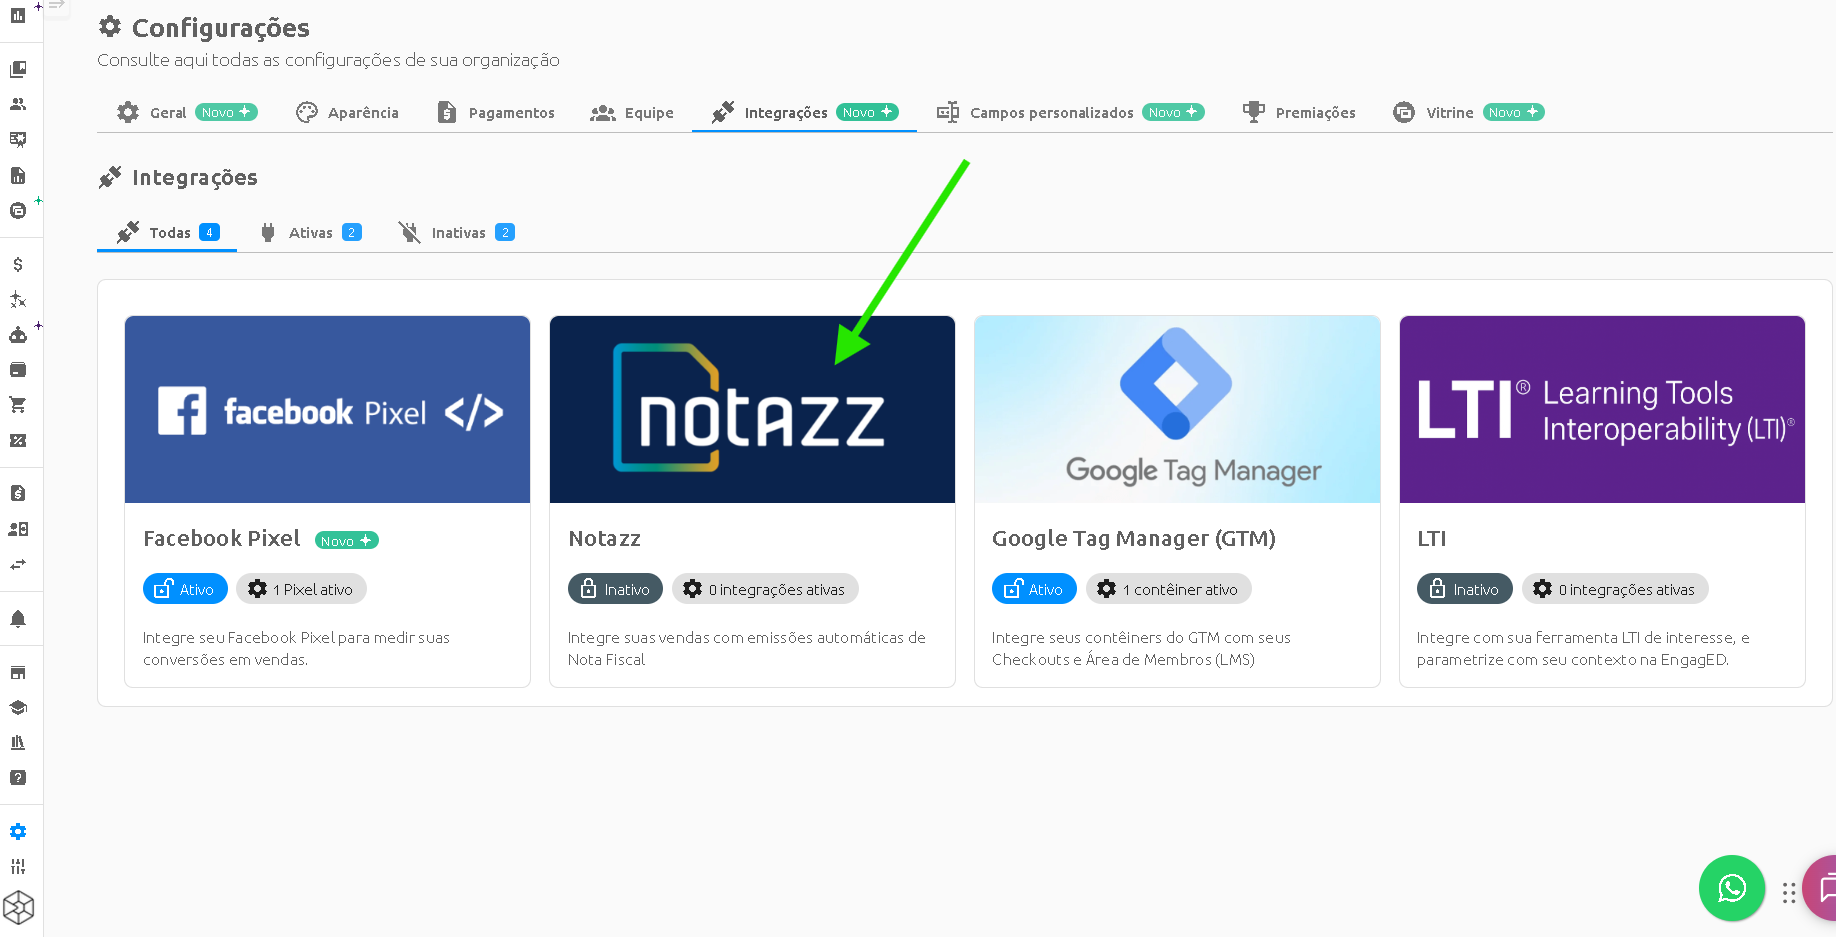This screenshot has width=1836, height=937.
Task: Open the payment card sidebar icon
Action: (18, 370)
